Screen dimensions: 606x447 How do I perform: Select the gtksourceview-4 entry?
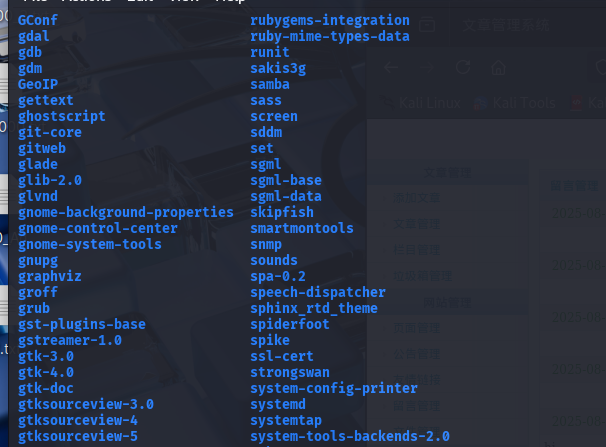pyautogui.click(x=78, y=421)
